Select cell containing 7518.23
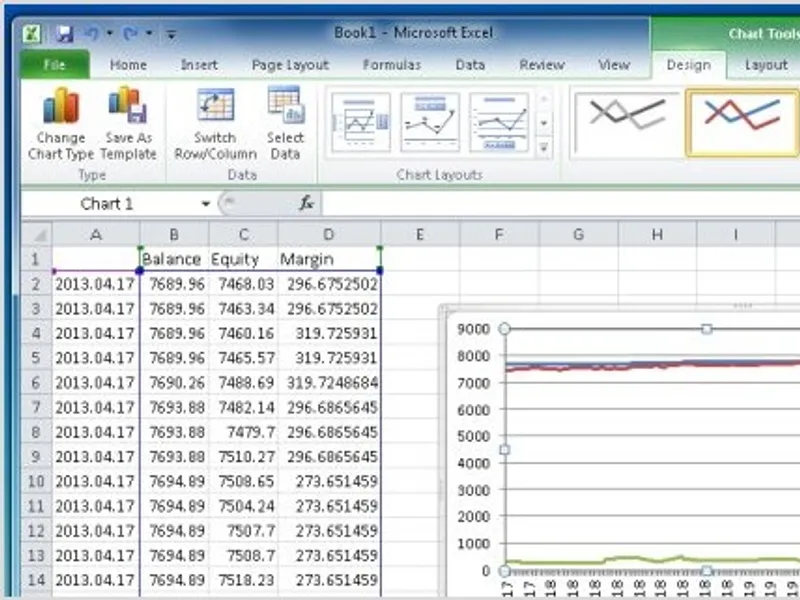800x600 pixels. tap(243, 580)
